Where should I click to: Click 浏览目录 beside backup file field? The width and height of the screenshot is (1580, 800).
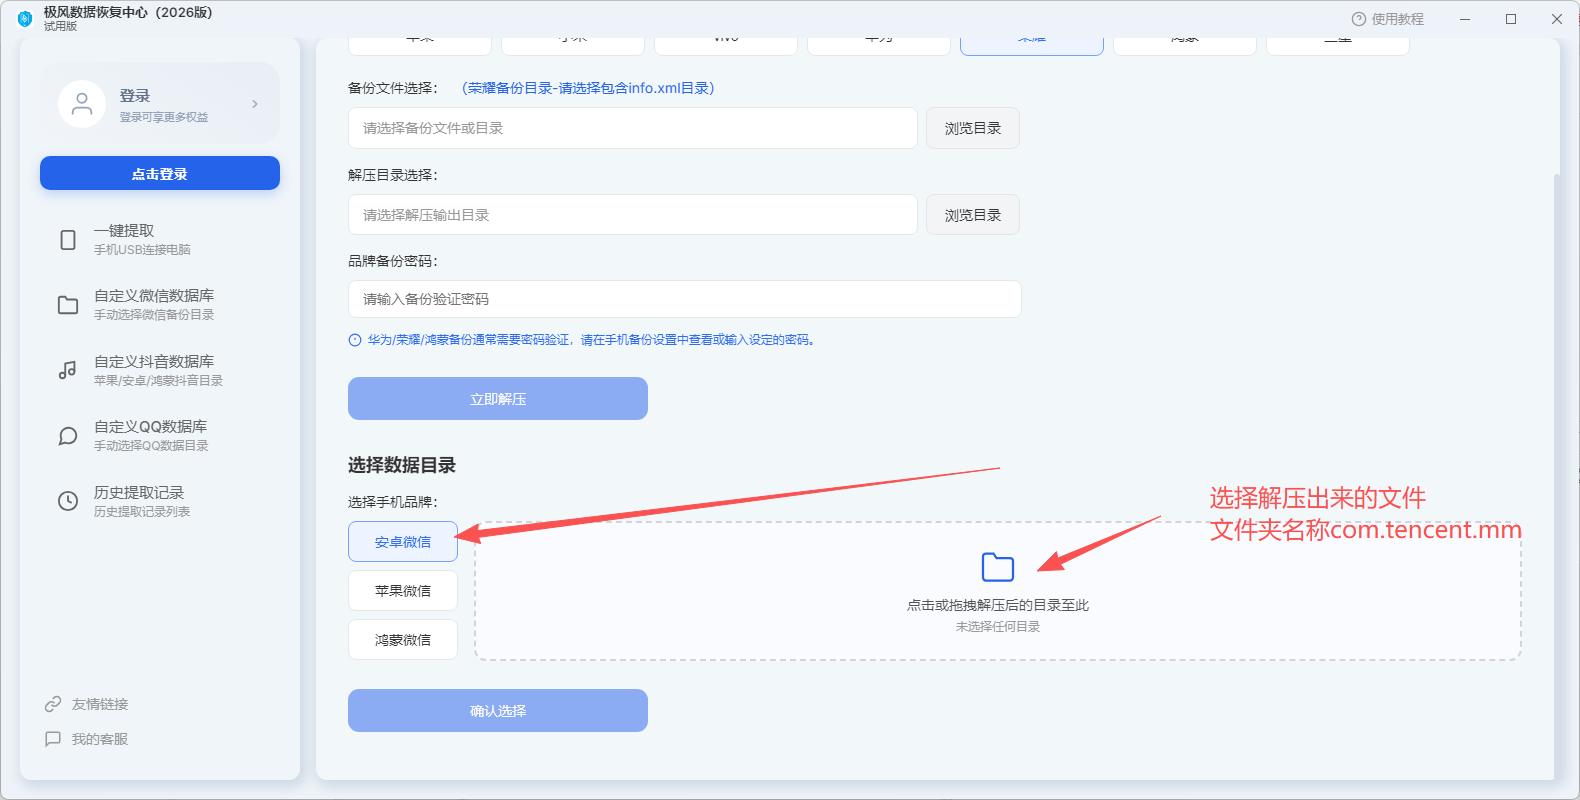point(973,128)
